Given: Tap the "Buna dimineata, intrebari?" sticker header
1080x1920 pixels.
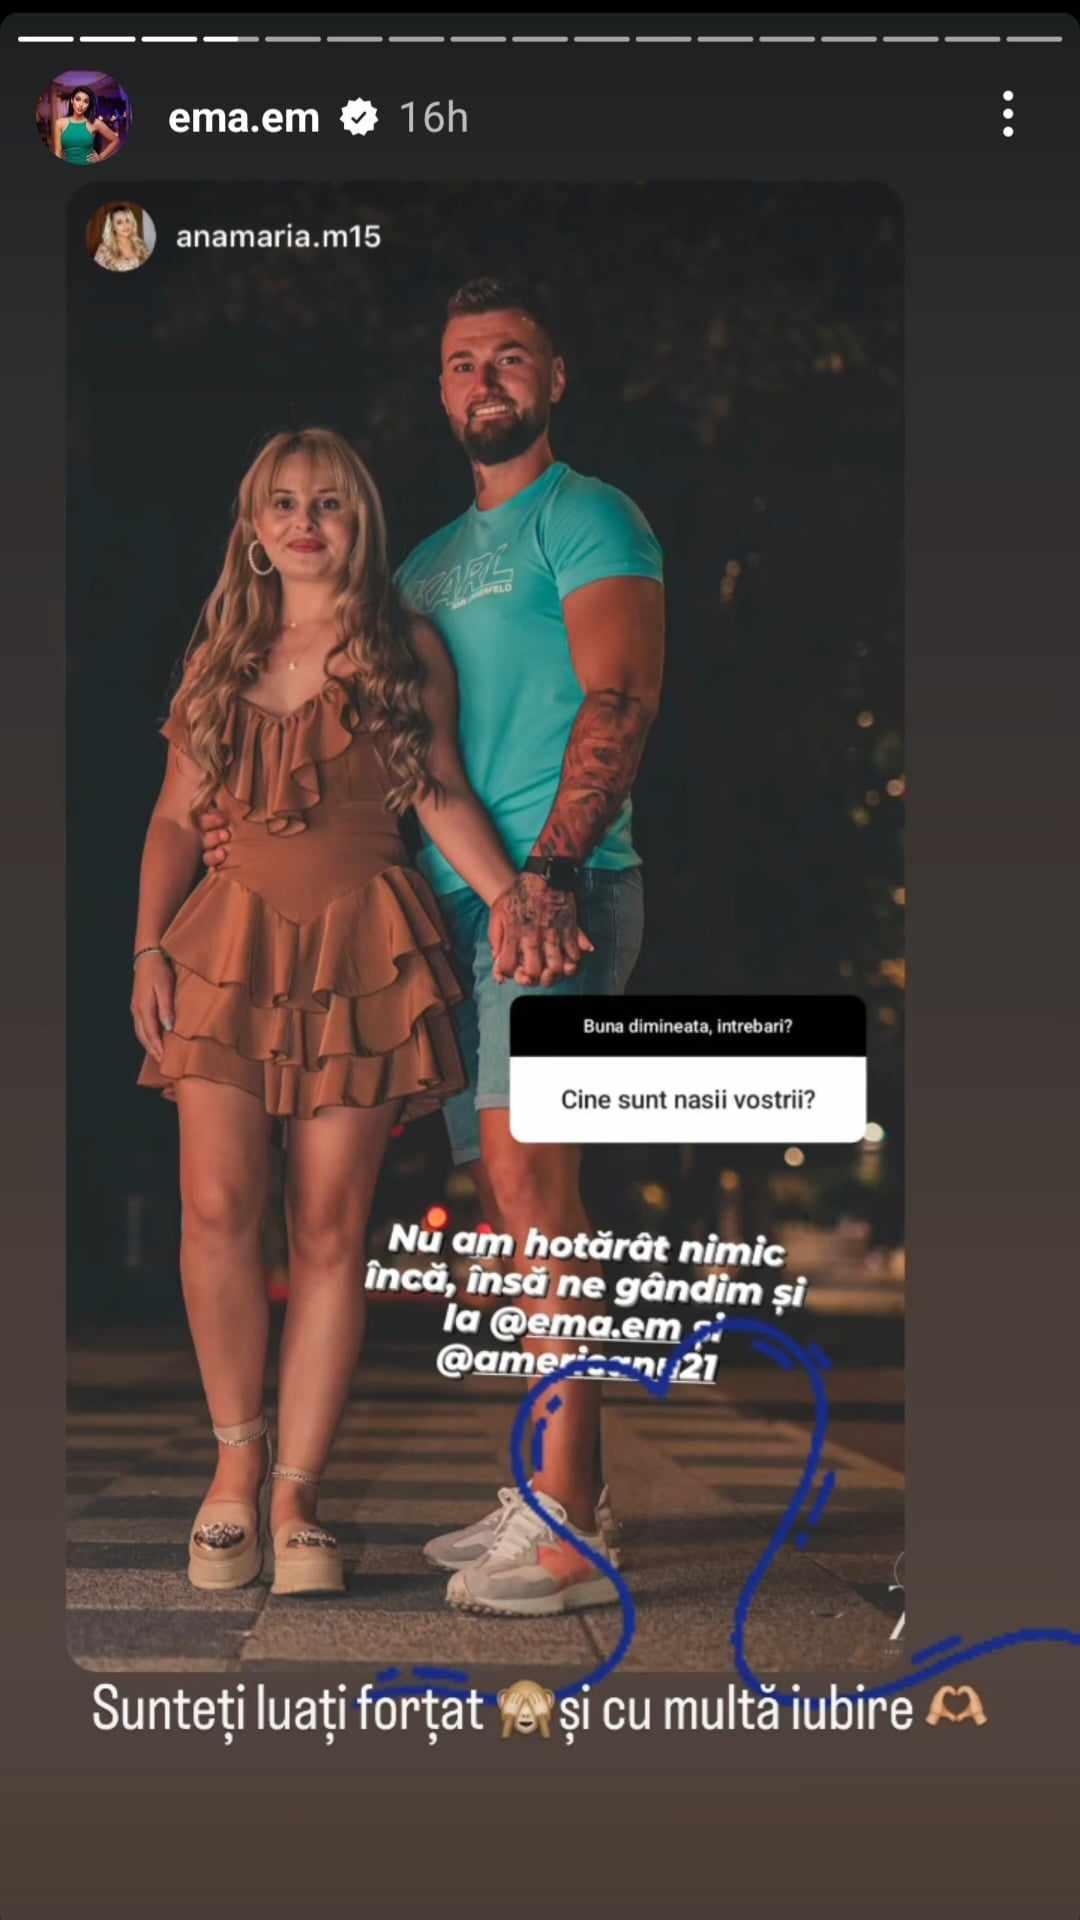Looking at the screenshot, I should (x=688, y=1026).
